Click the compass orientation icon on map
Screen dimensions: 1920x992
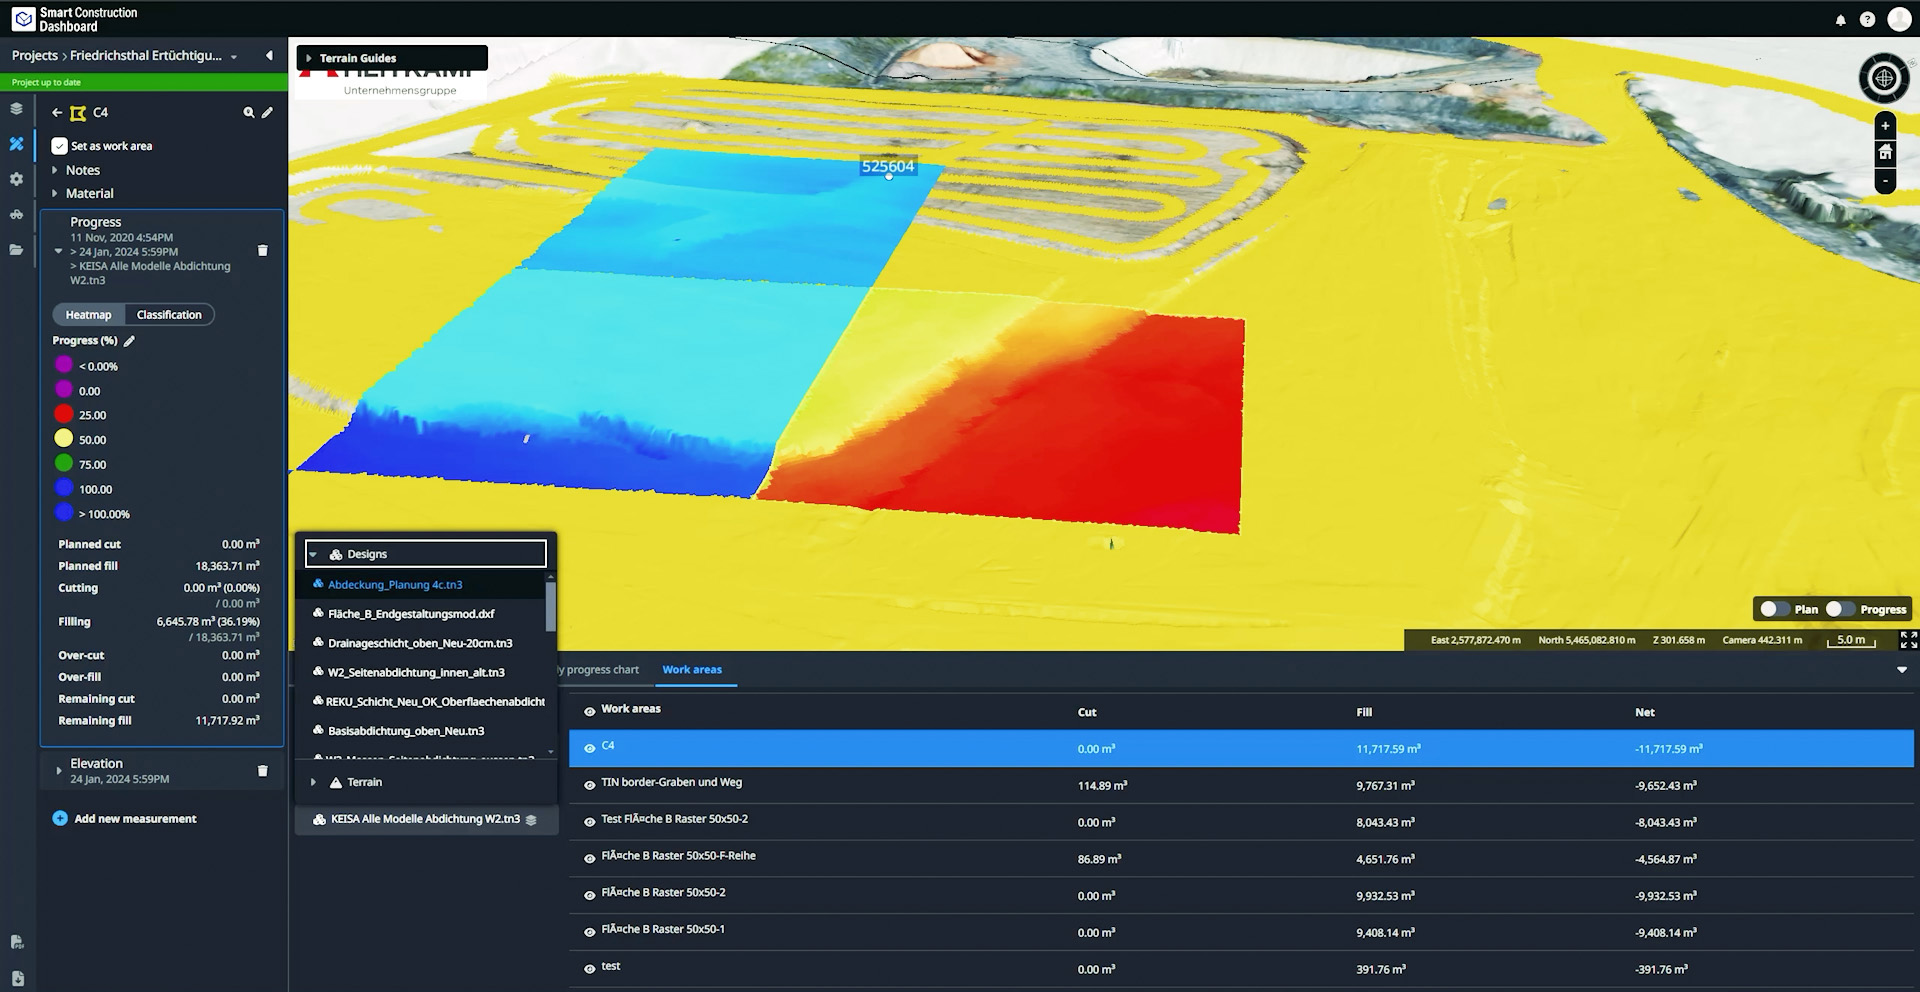[1884, 78]
